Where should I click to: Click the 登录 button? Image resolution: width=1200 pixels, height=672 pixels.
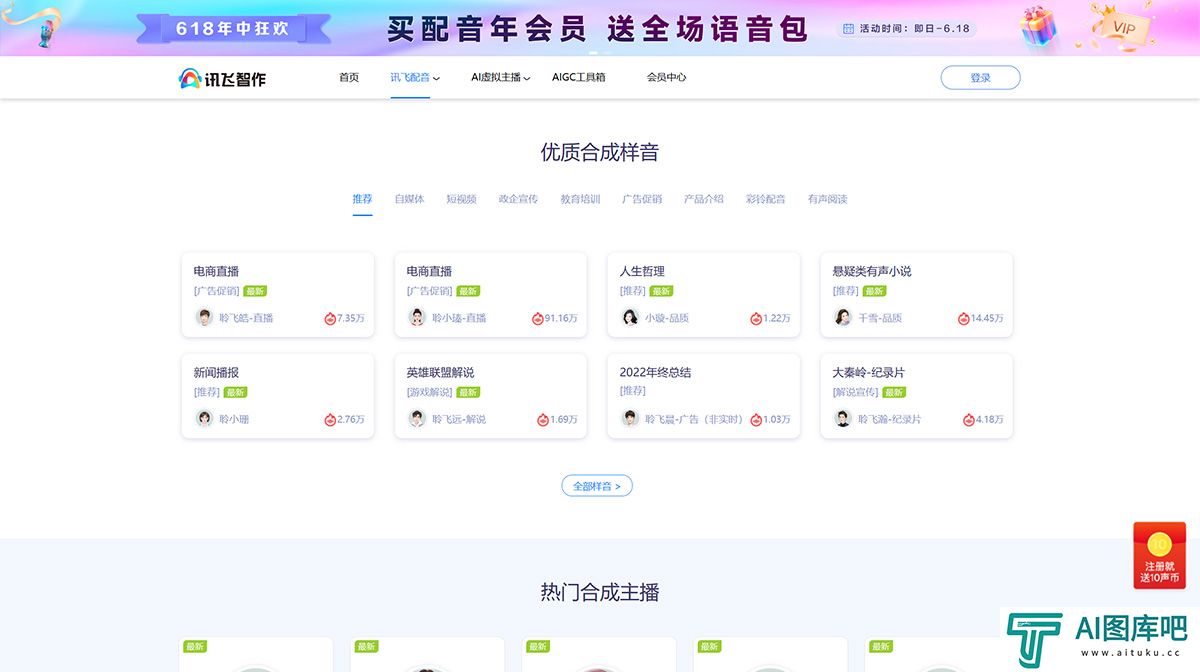coord(980,77)
